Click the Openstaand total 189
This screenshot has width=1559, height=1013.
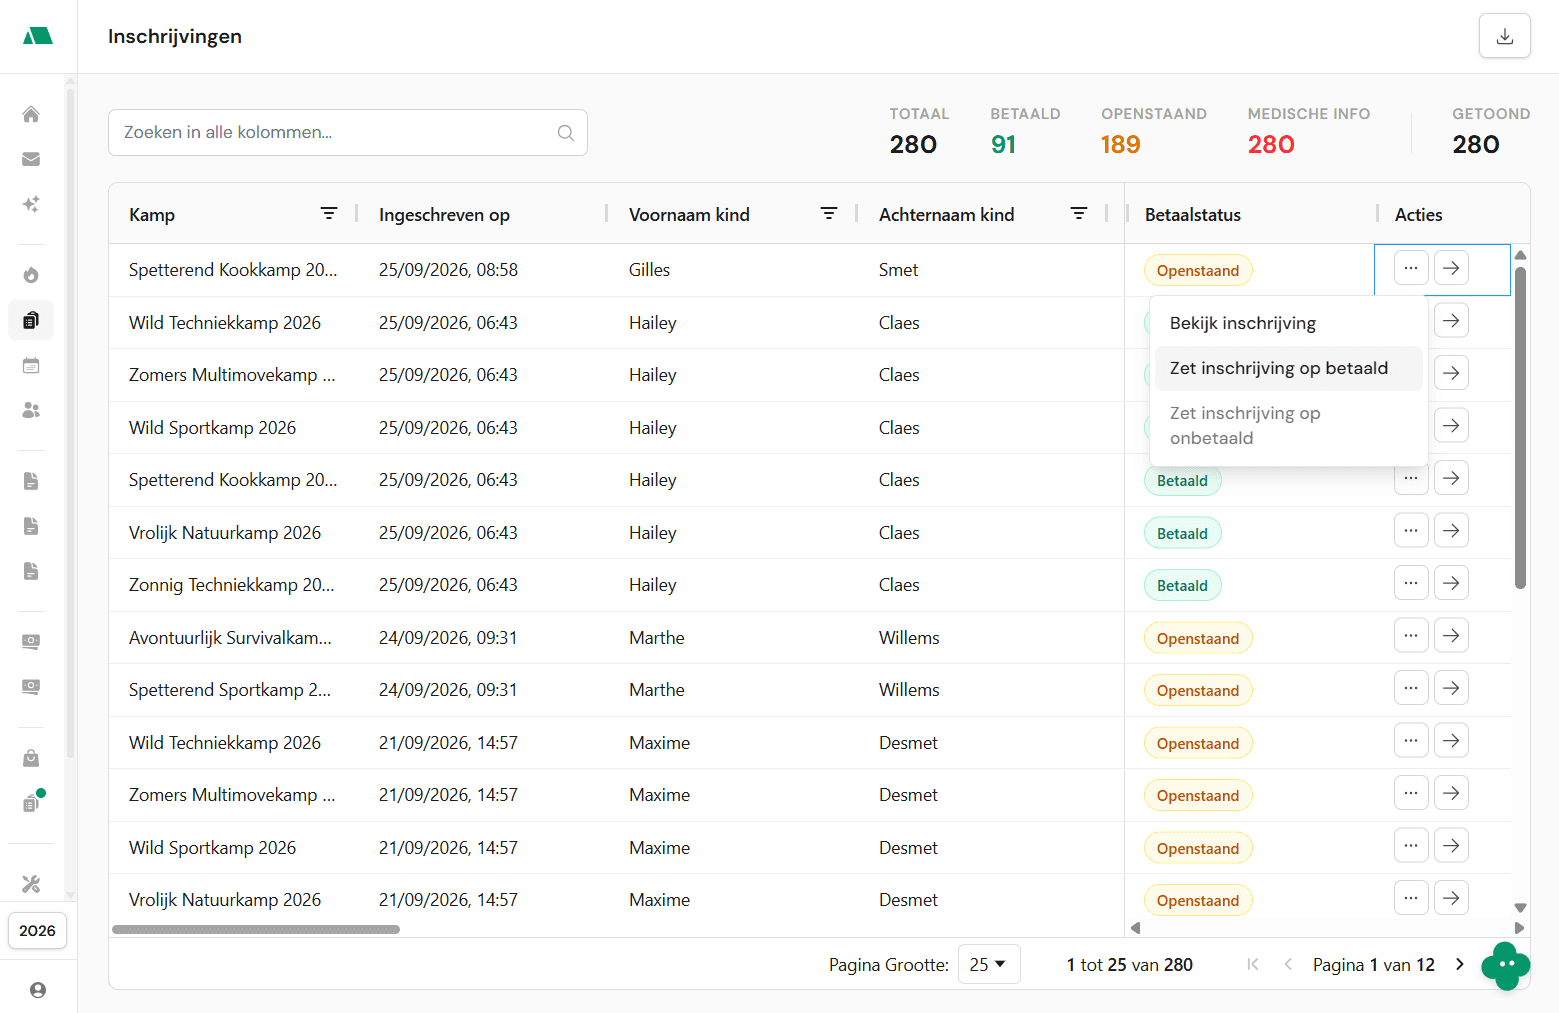tap(1120, 145)
